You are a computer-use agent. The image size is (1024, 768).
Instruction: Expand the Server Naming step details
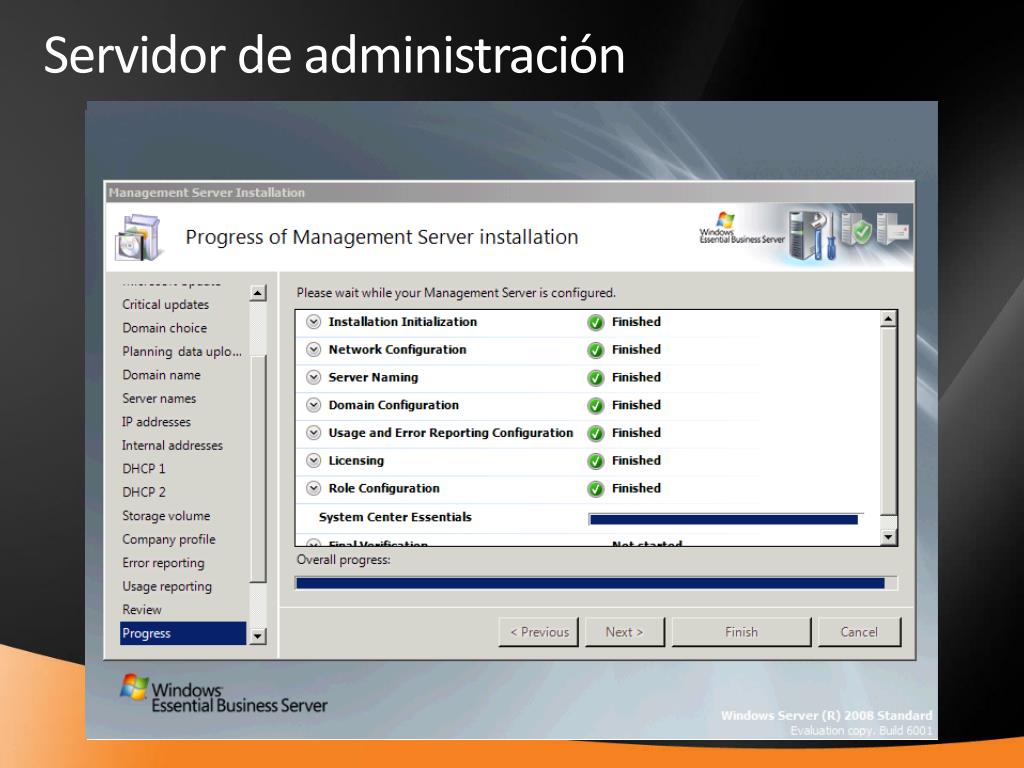(314, 377)
